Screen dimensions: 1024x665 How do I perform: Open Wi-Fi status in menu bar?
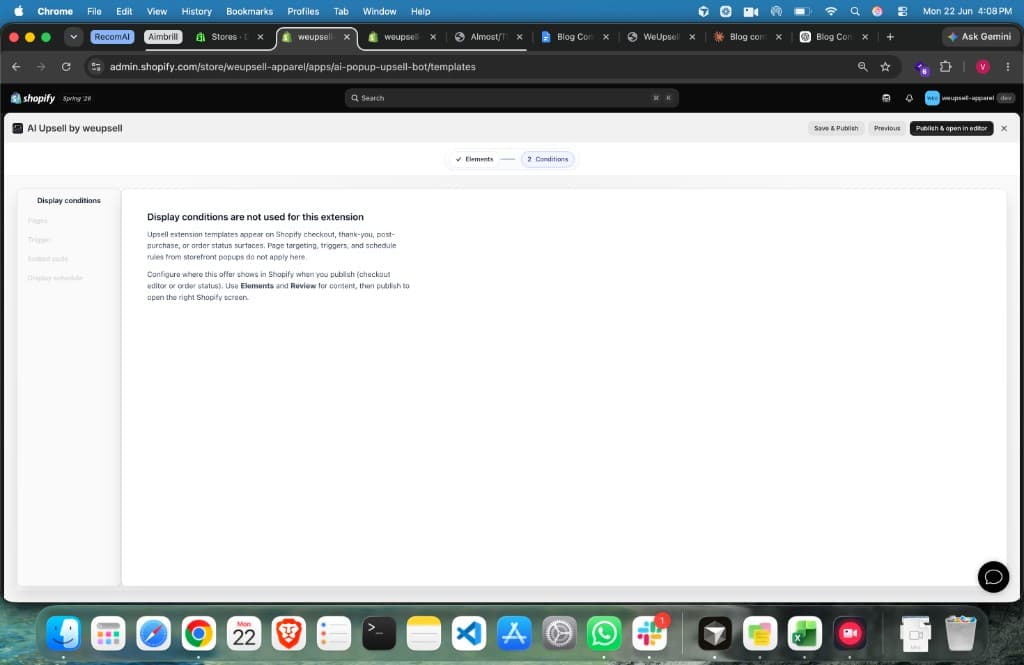[x=831, y=11]
